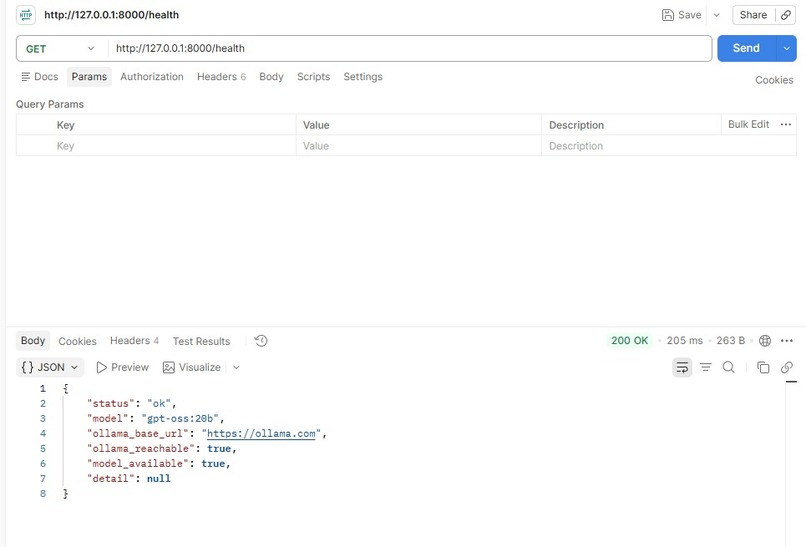Open response history clock icon

tap(261, 341)
